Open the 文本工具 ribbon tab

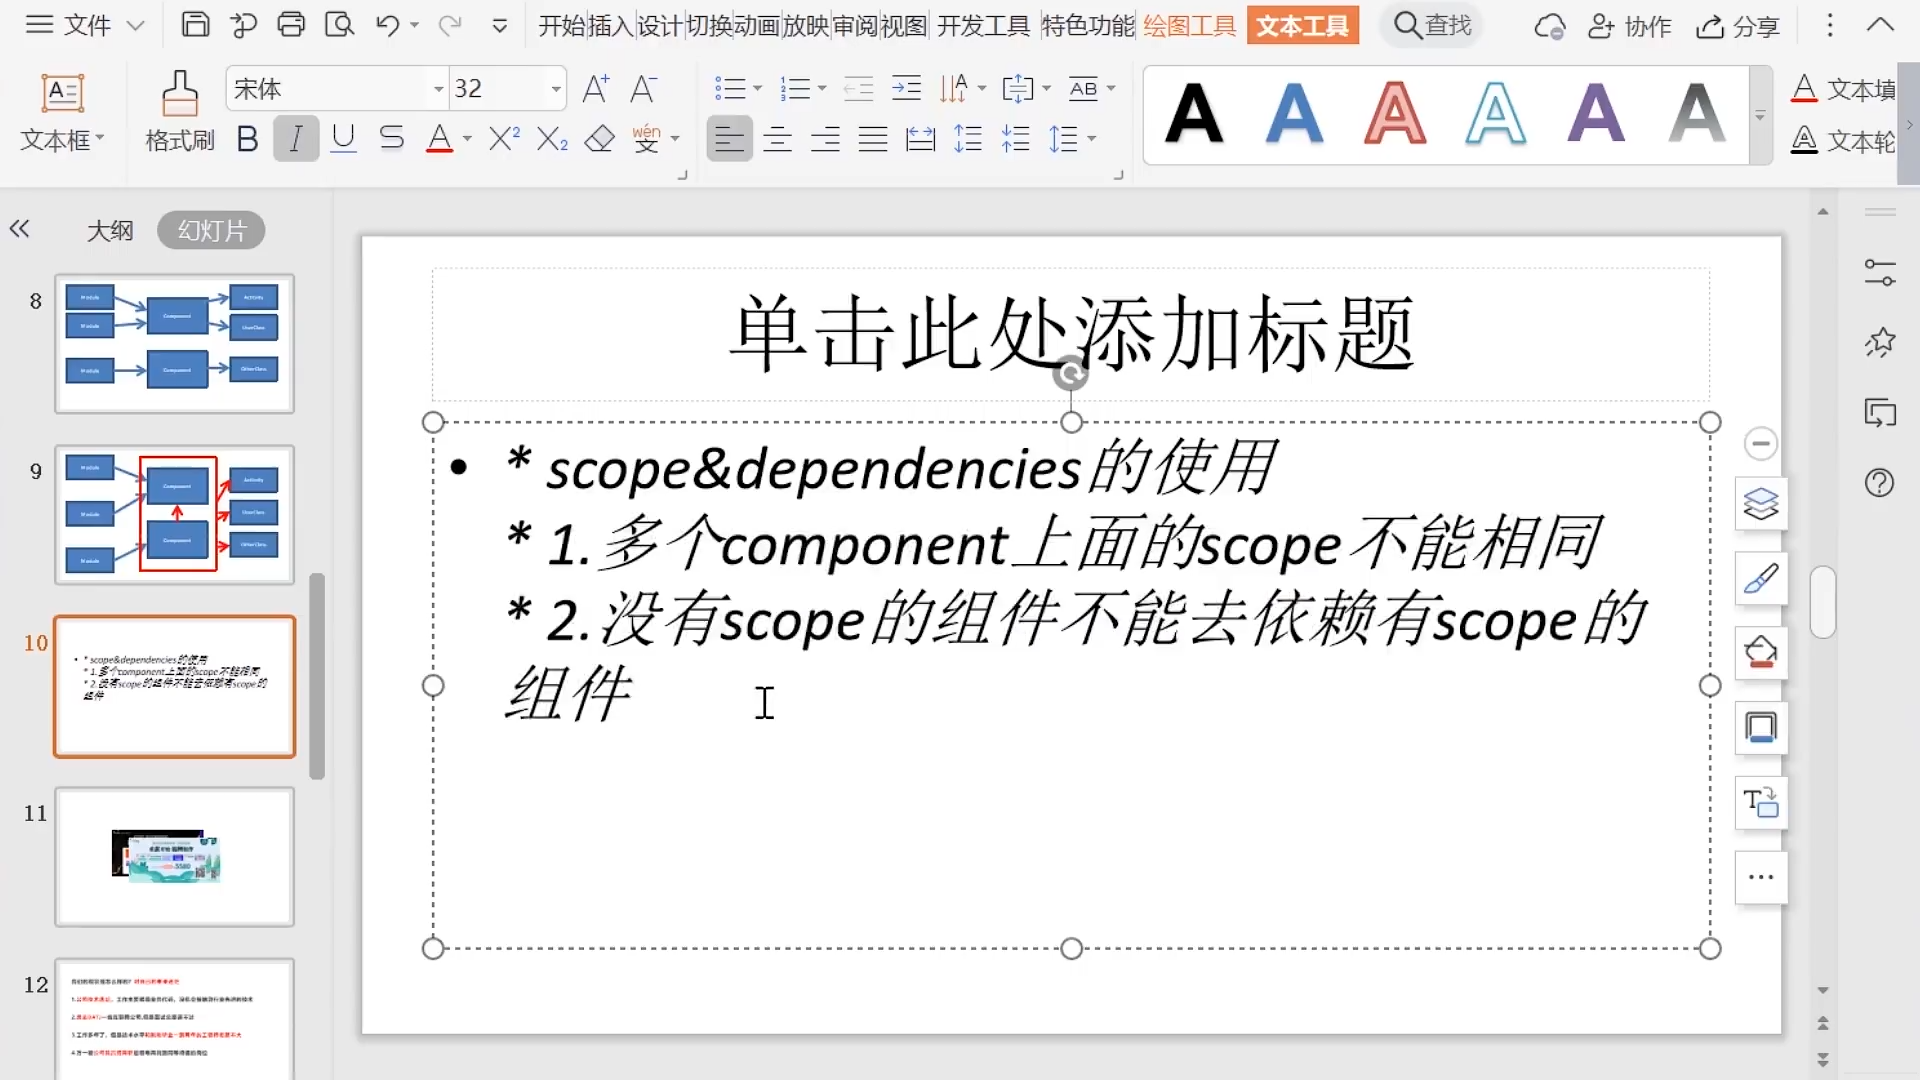[1302, 25]
